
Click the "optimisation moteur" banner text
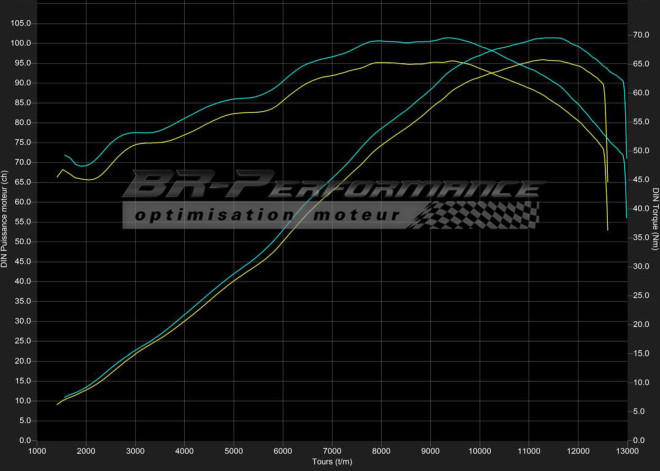[267, 215]
